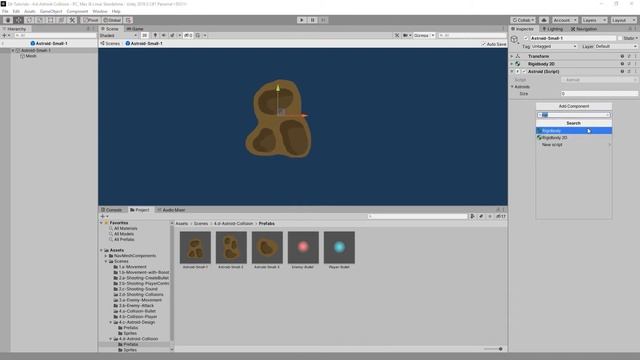Select the Enemy Bullet prefab thumbnail
Image resolution: width=640 pixels, height=360 pixels.
pyautogui.click(x=303, y=247)
